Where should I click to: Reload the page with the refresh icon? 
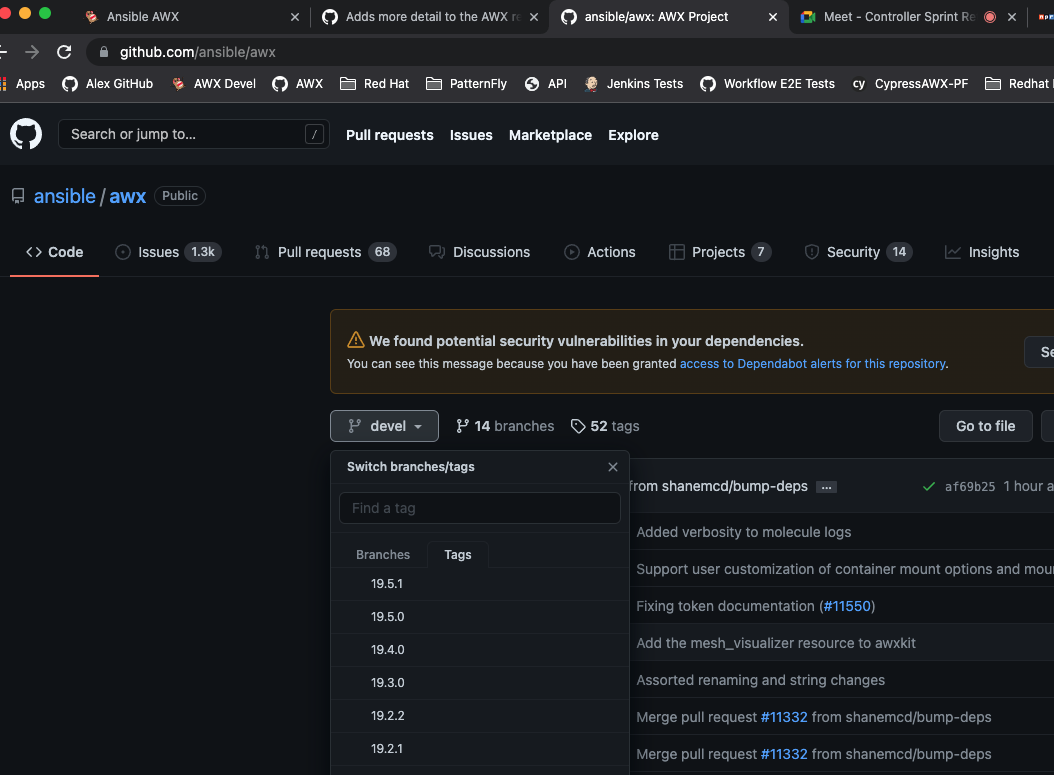(x=64, y=52)
